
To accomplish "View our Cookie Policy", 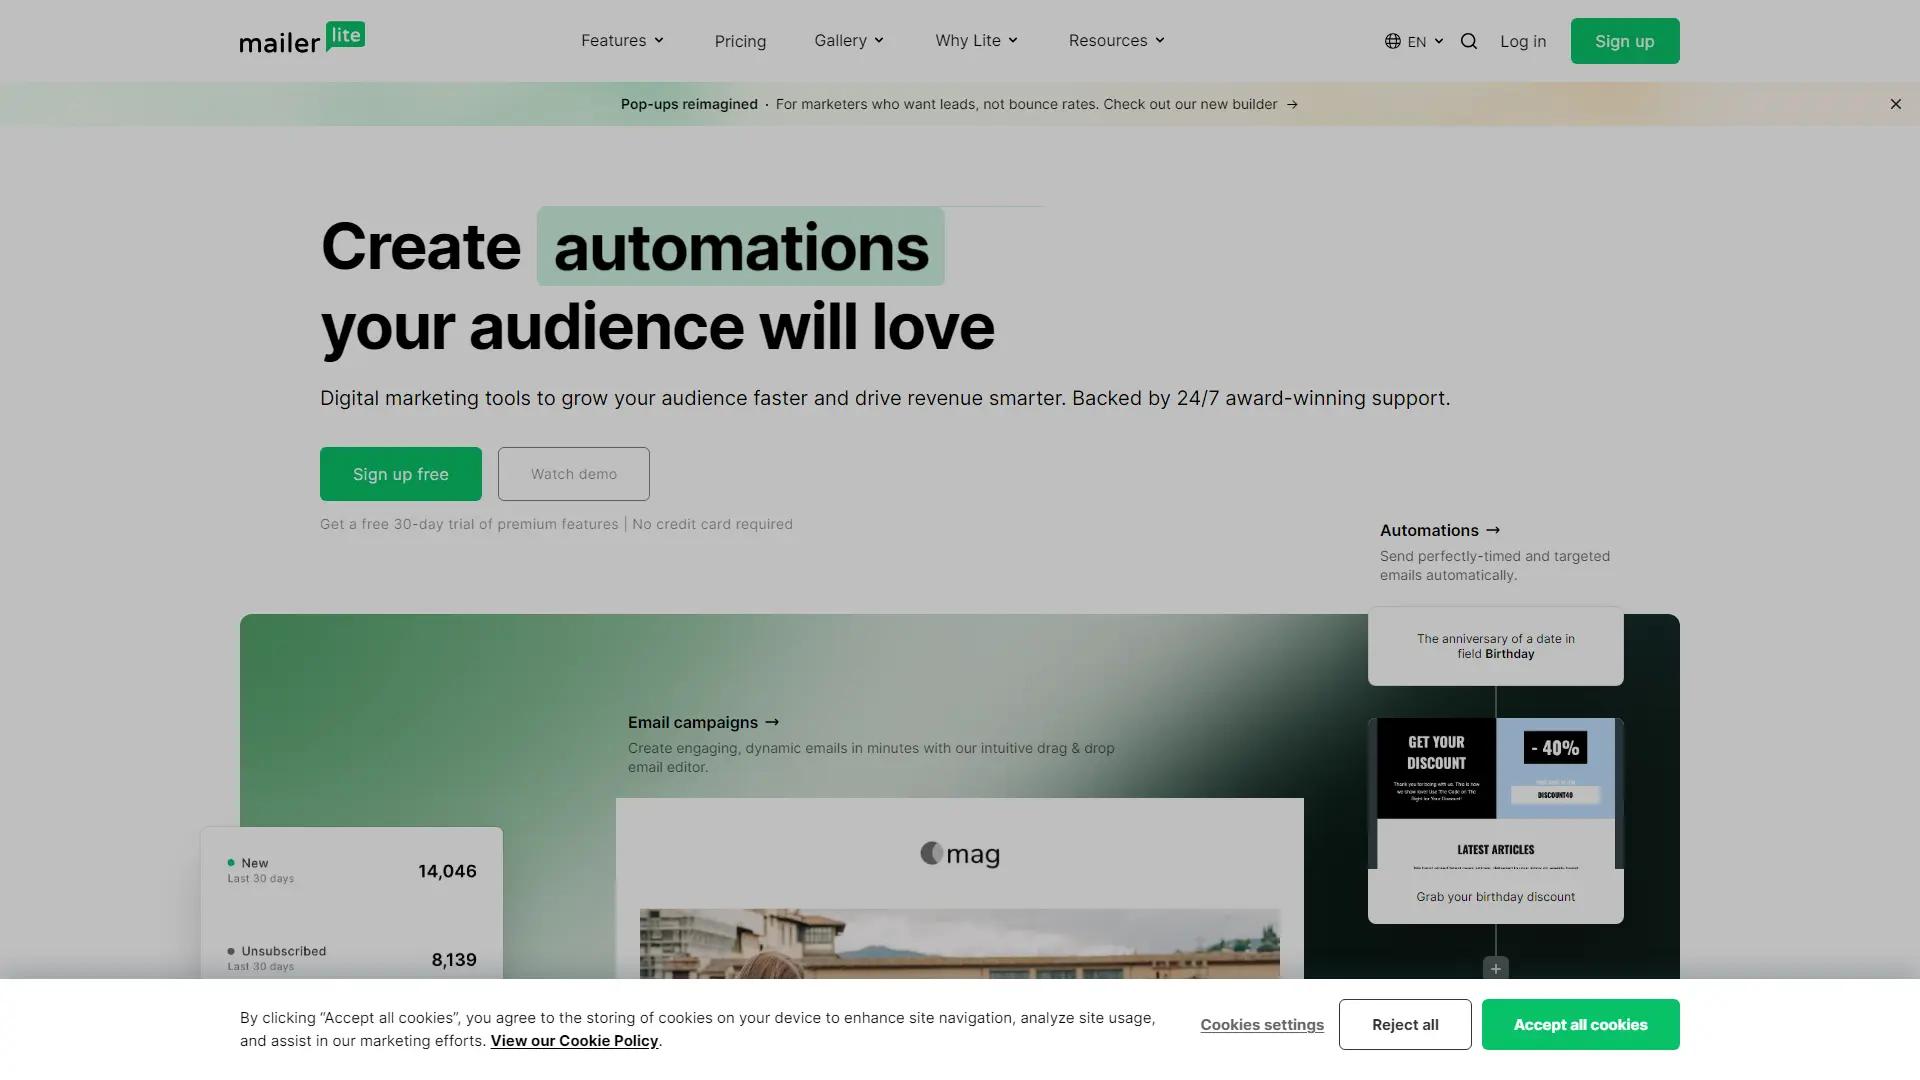I will [574, 1040].
